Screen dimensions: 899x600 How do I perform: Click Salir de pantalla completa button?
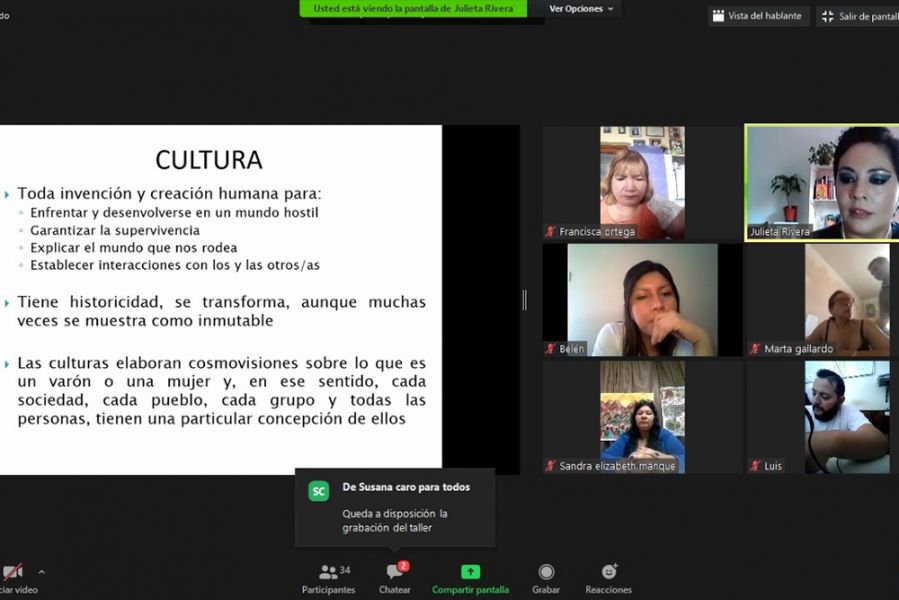[x=858, y=17]
